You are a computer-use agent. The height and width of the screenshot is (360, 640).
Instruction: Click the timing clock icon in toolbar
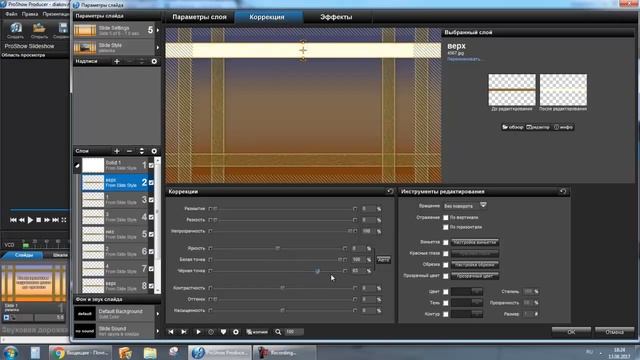[211, 332]
